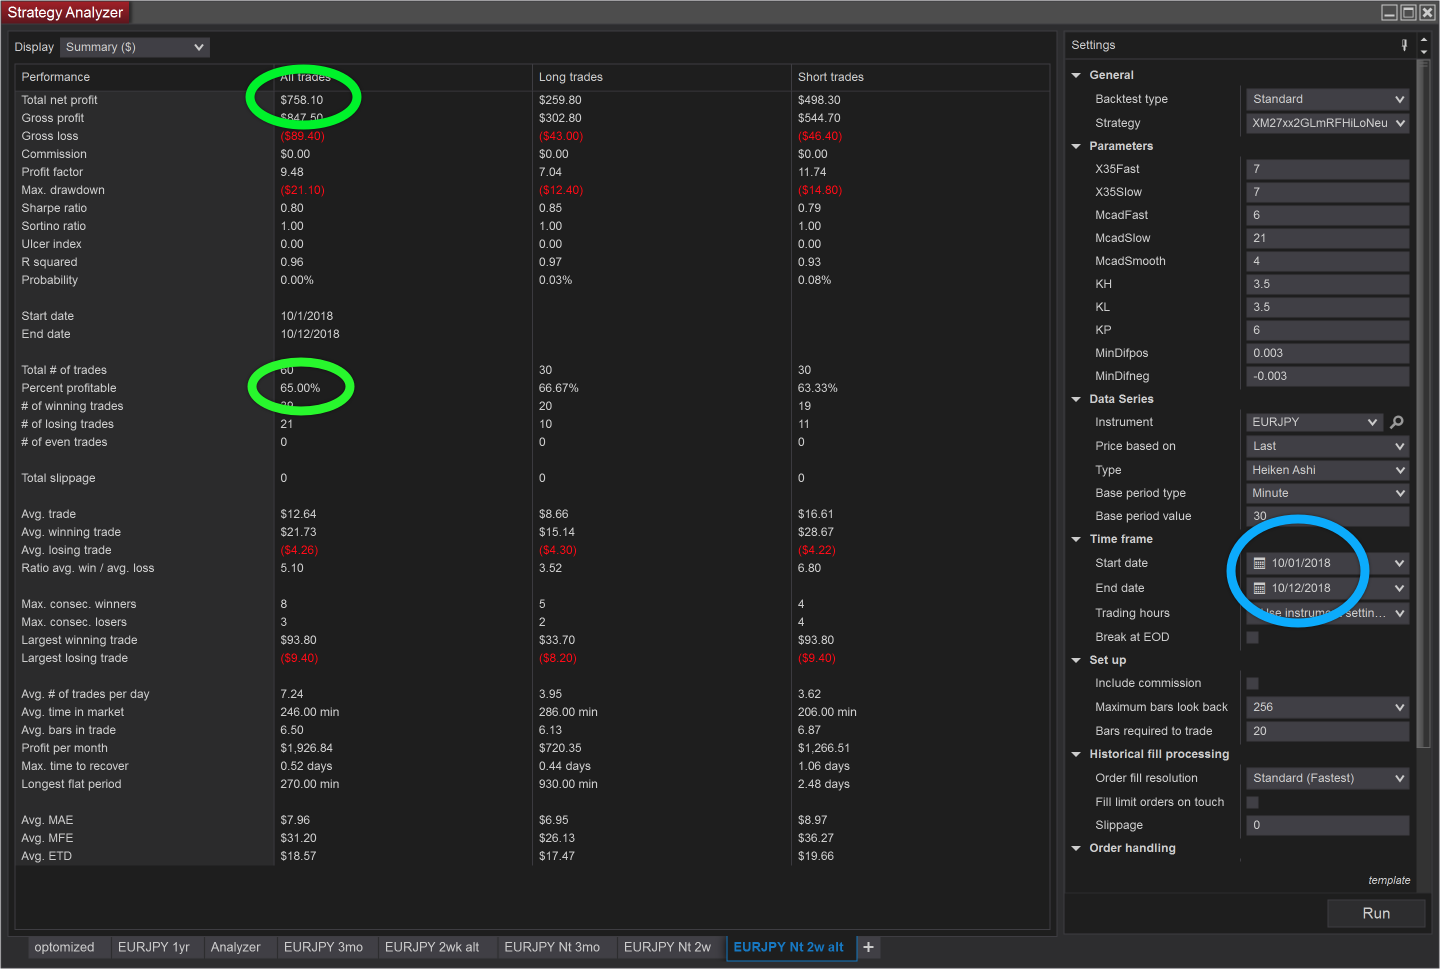
Task: Click the McadSmooth value field
Action: (x=1328, y=261)
